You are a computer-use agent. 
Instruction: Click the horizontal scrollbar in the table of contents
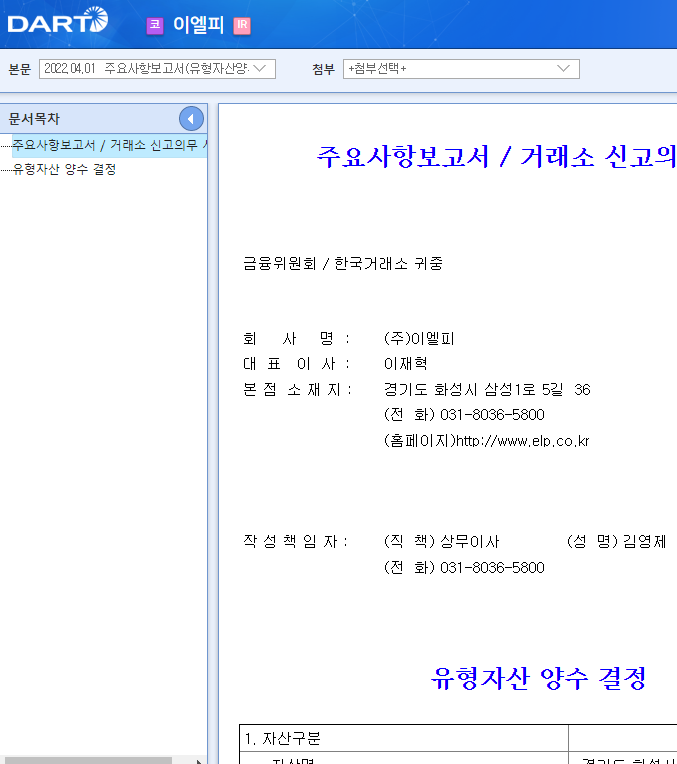(88, 761)
